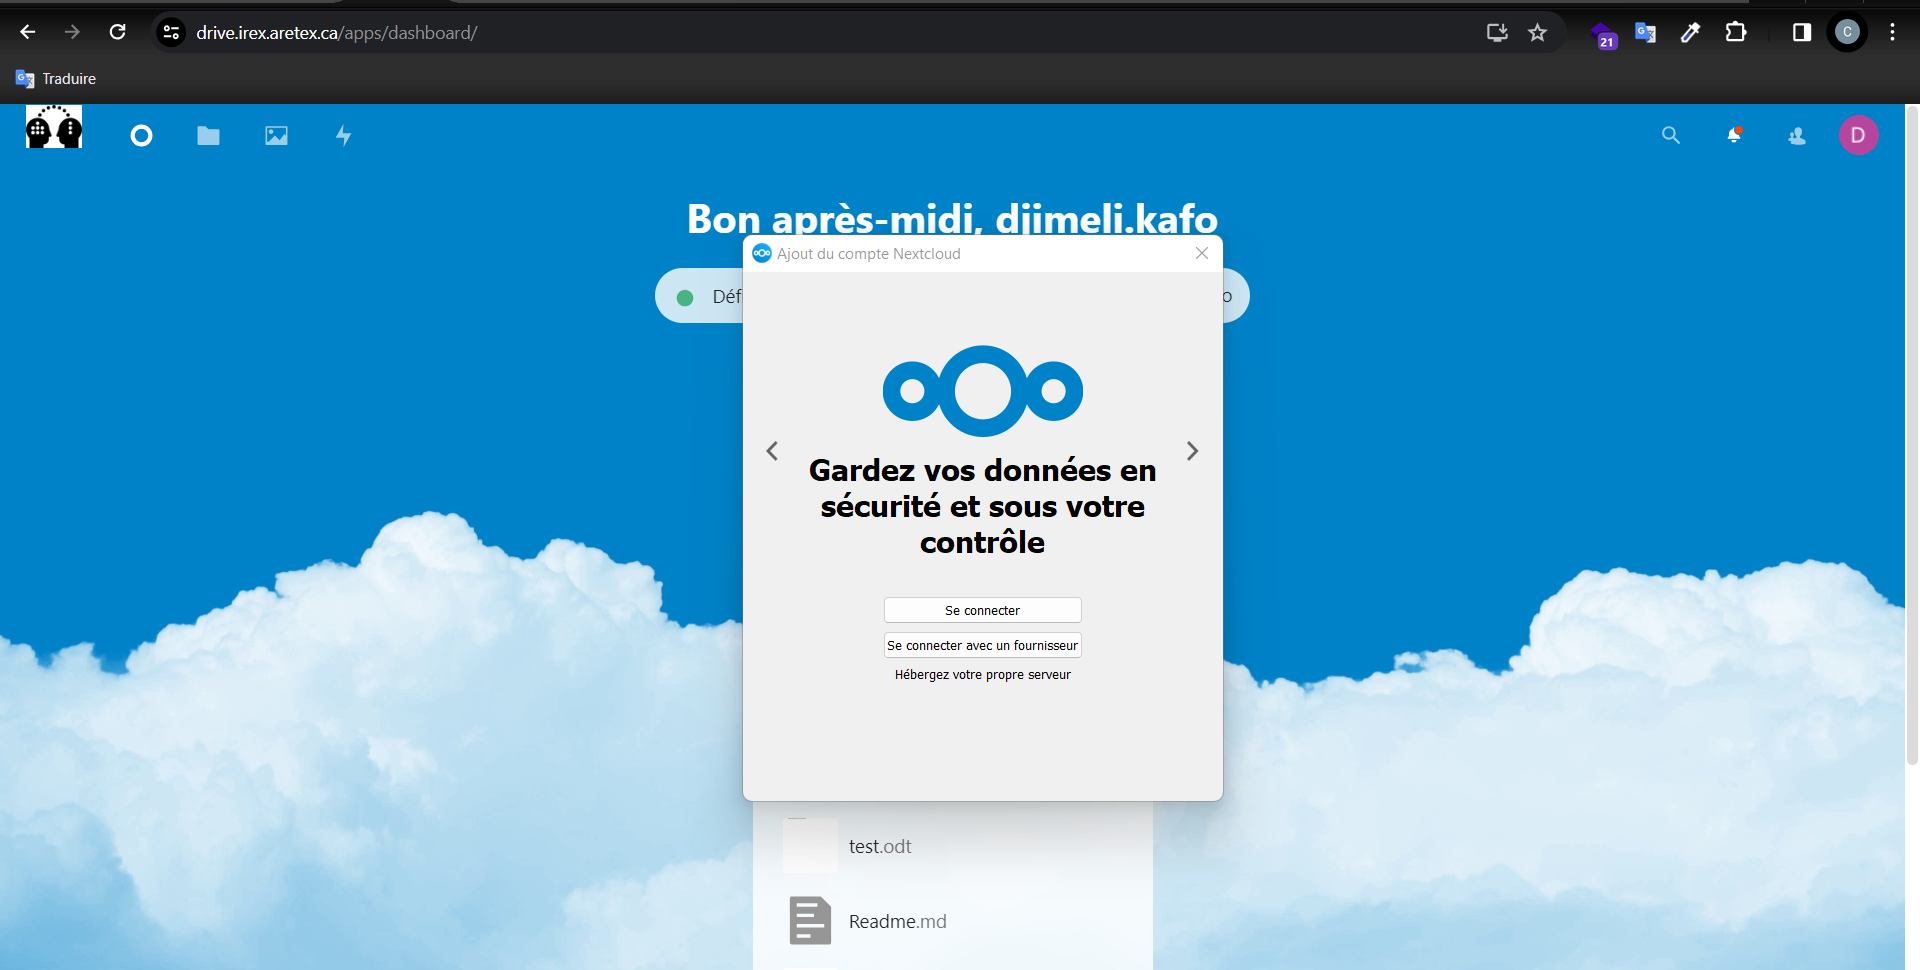Open the notifications bell
Screen dimensions: 1920x970
tap(1735, 135)
